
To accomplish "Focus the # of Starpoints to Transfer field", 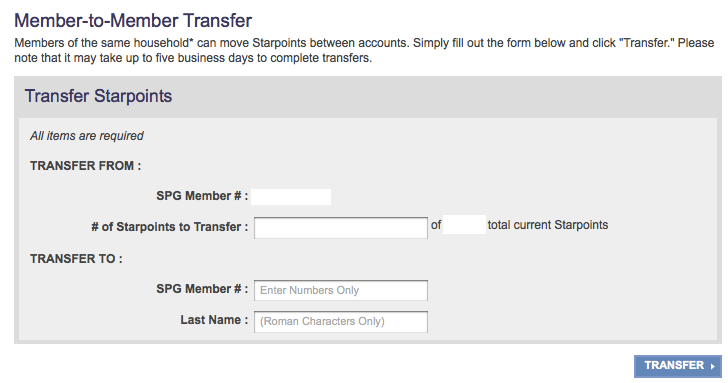I will pos(341,227).
